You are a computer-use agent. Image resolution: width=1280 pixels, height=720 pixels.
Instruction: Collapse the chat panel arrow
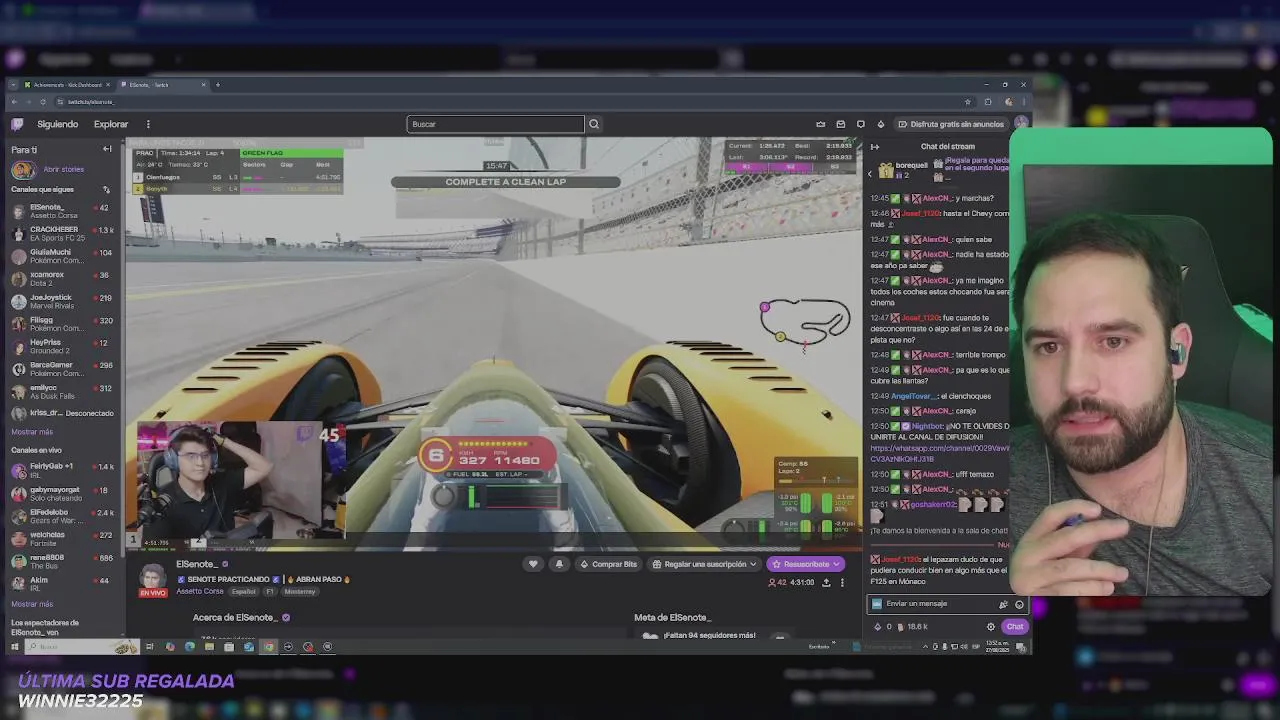tap(875, 147)
